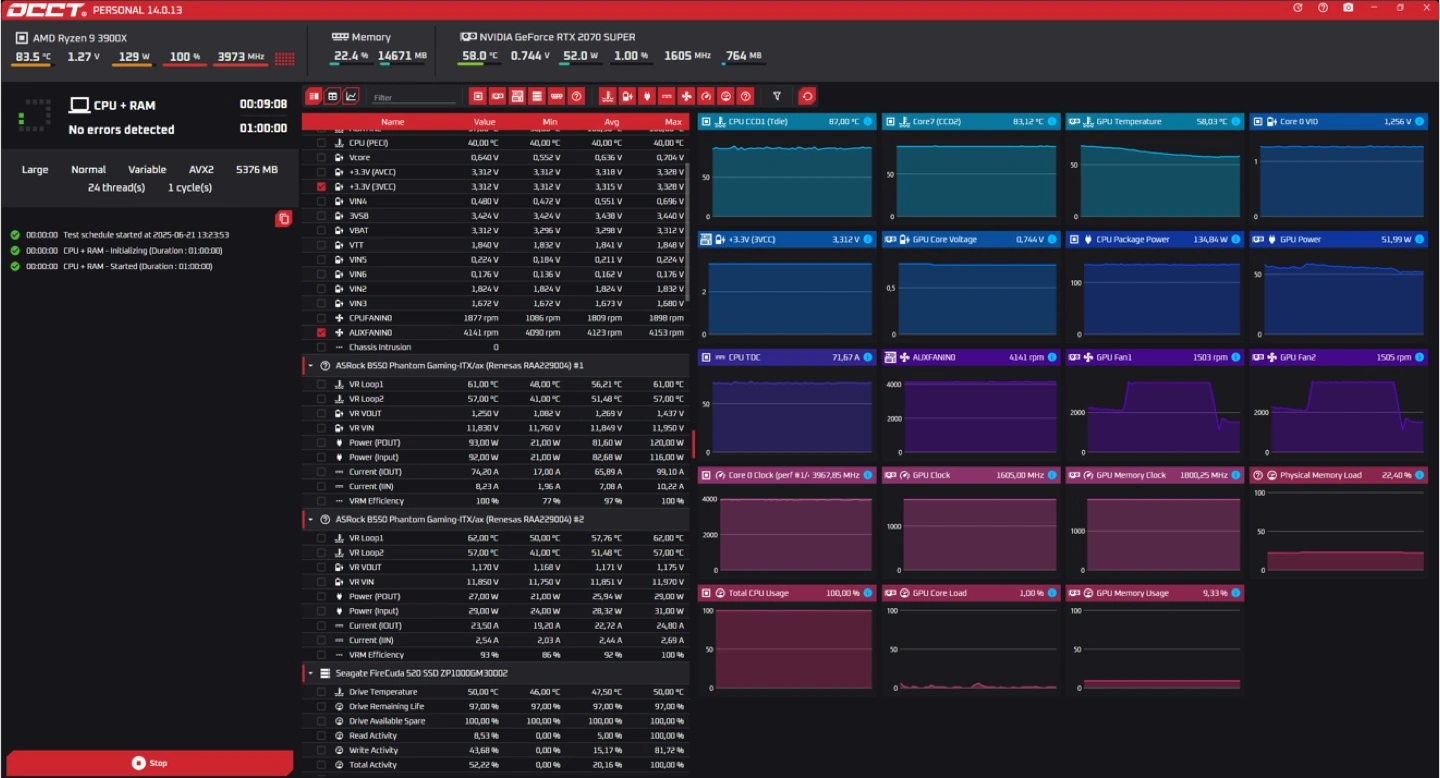Toggle the power plug sensor filter

click(x=647, y=96)
